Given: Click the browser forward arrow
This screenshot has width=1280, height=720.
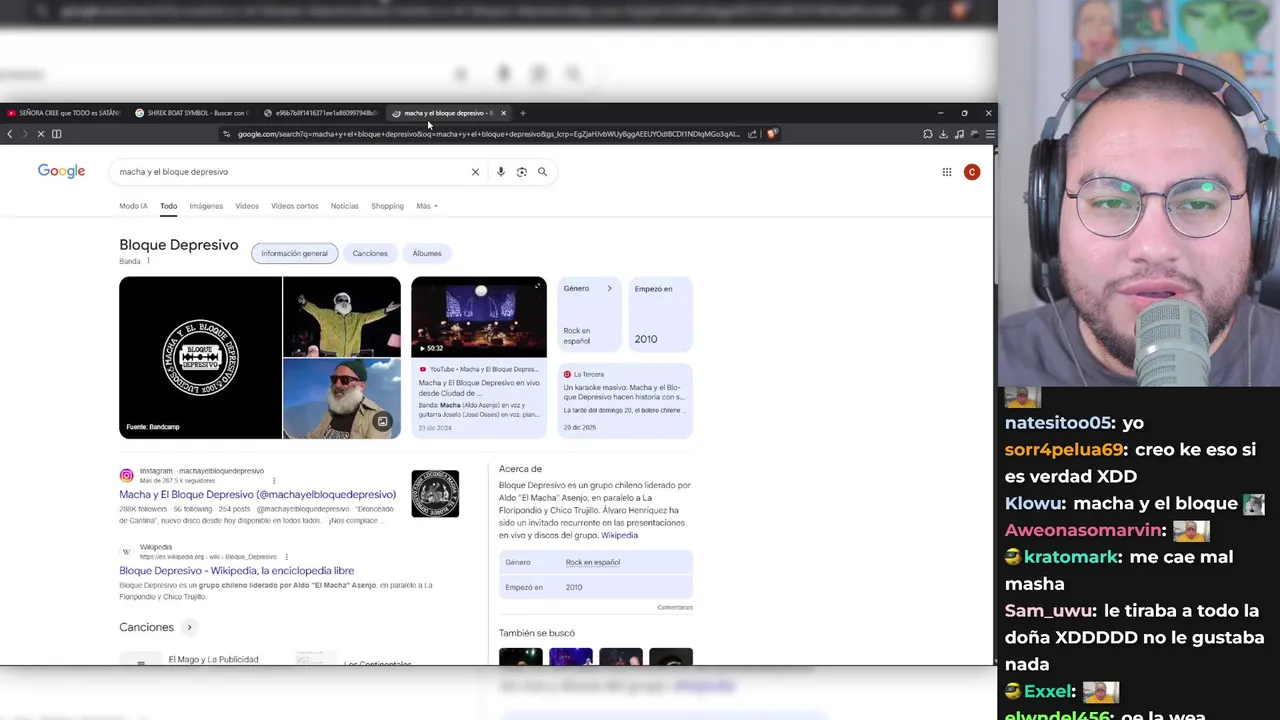Looking at the screenshot, I should 25,134.
